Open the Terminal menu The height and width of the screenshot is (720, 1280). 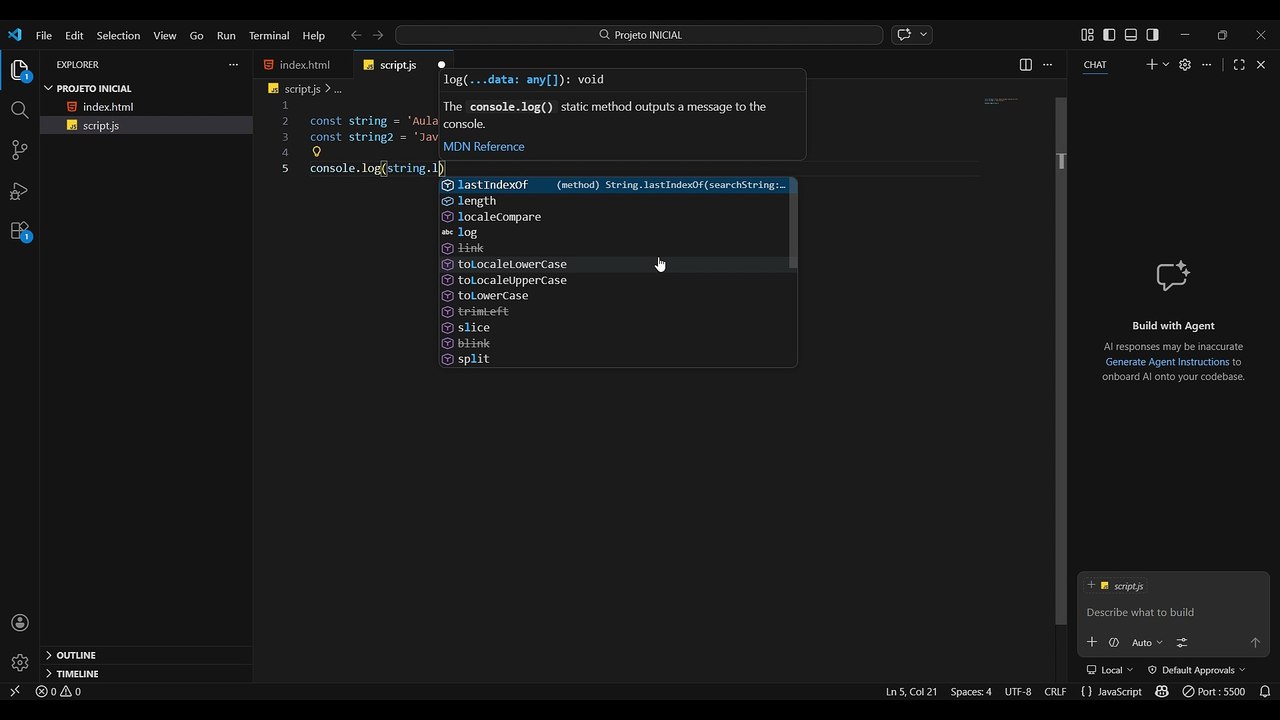(269, 35)
